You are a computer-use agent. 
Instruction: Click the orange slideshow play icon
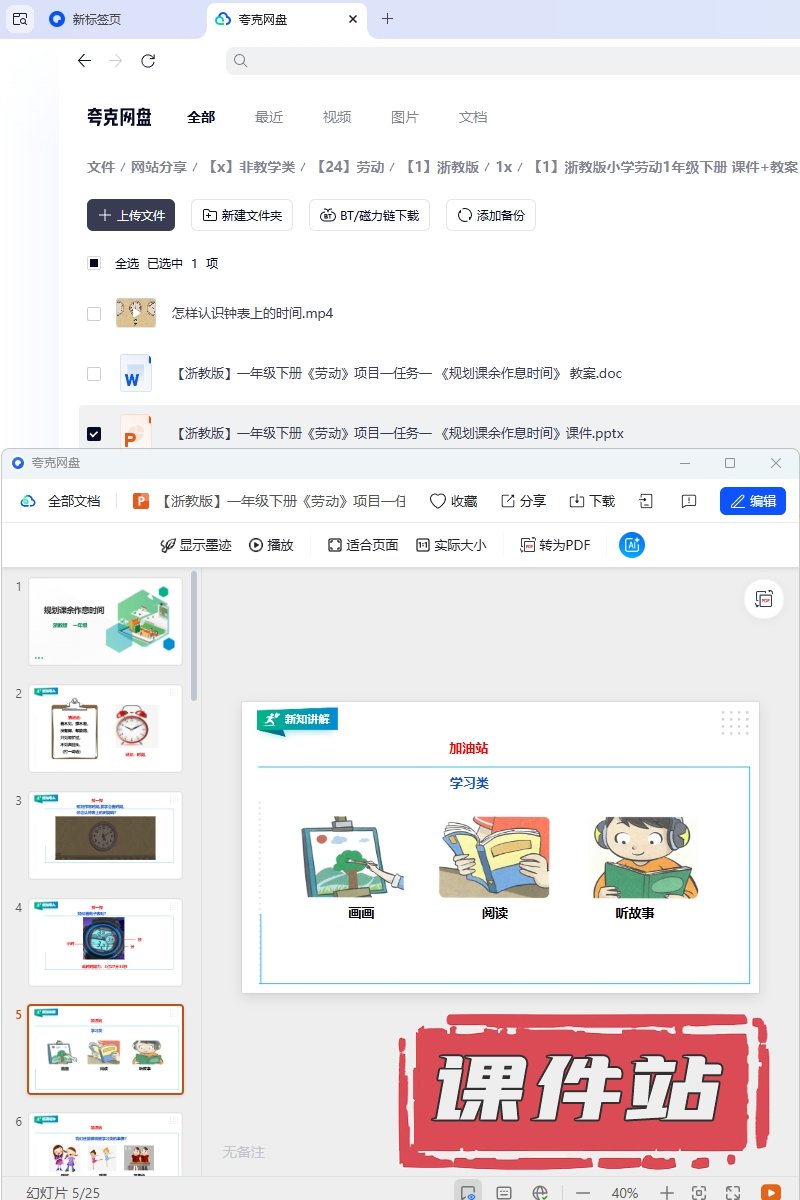[x=770, y=1192]
